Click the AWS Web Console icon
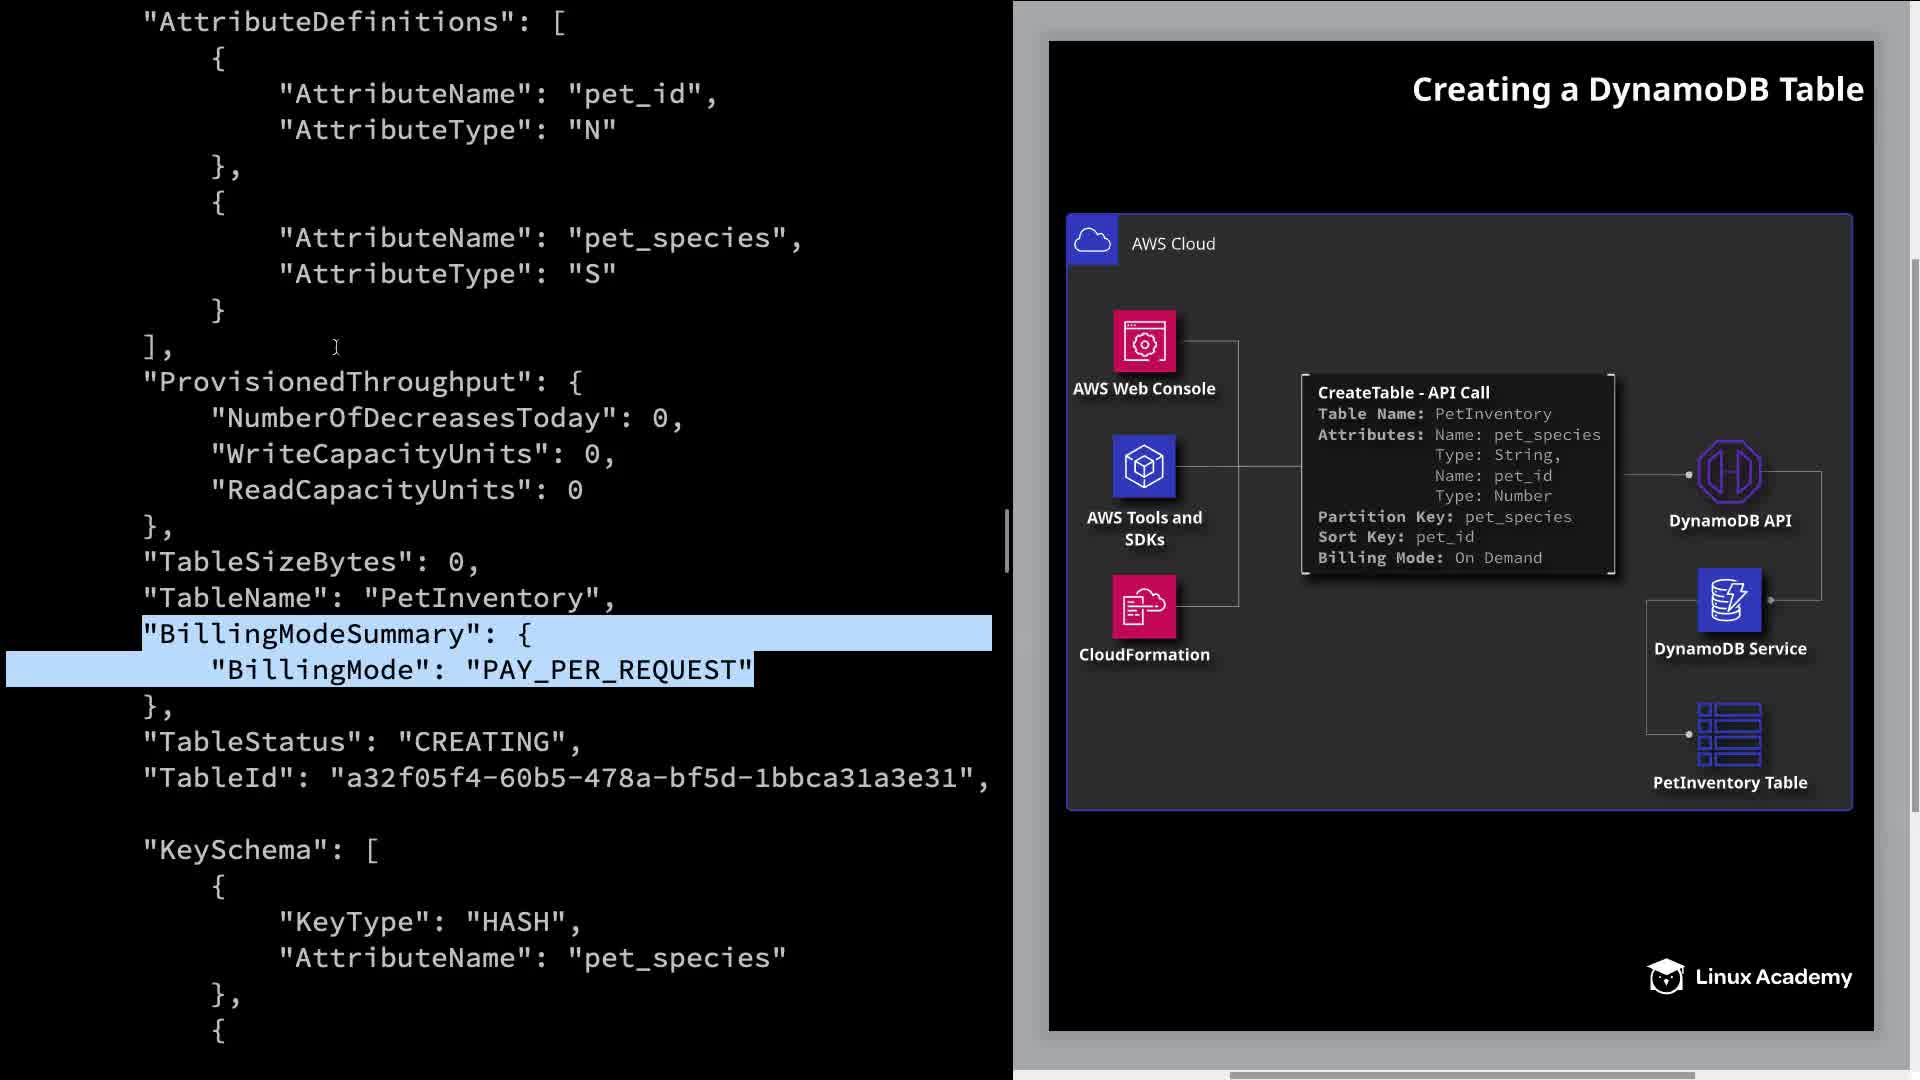Screen dimensions: 1920x1080 (x=1144, y=342)
